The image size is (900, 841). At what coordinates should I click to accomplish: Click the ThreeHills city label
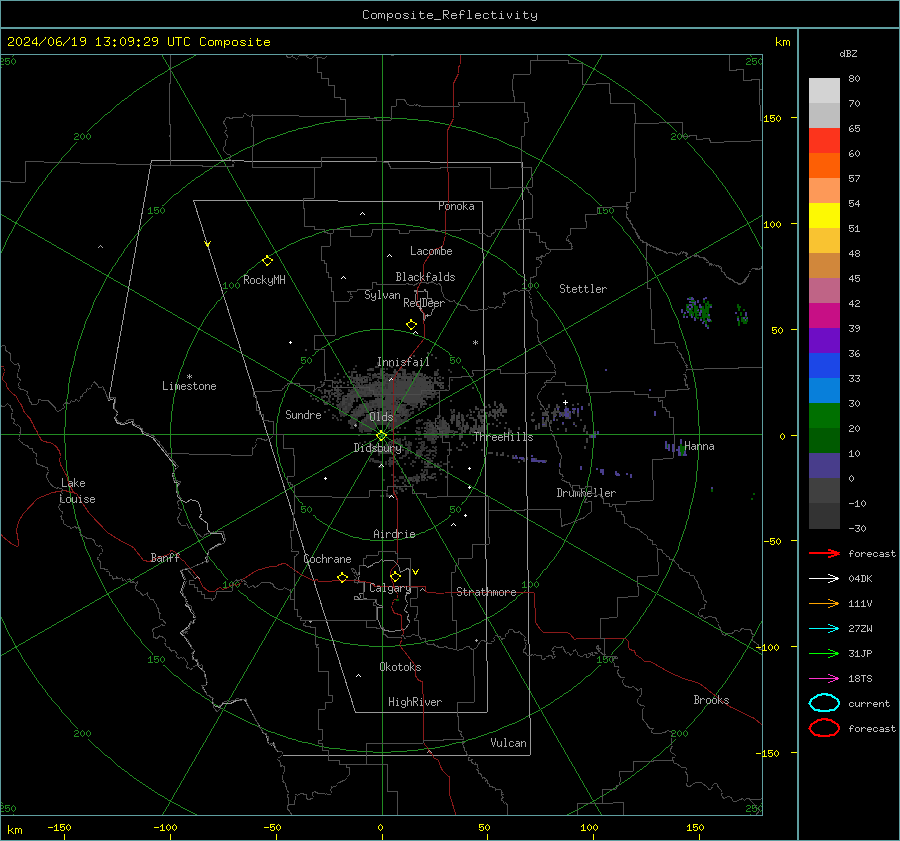pos(503,437)
